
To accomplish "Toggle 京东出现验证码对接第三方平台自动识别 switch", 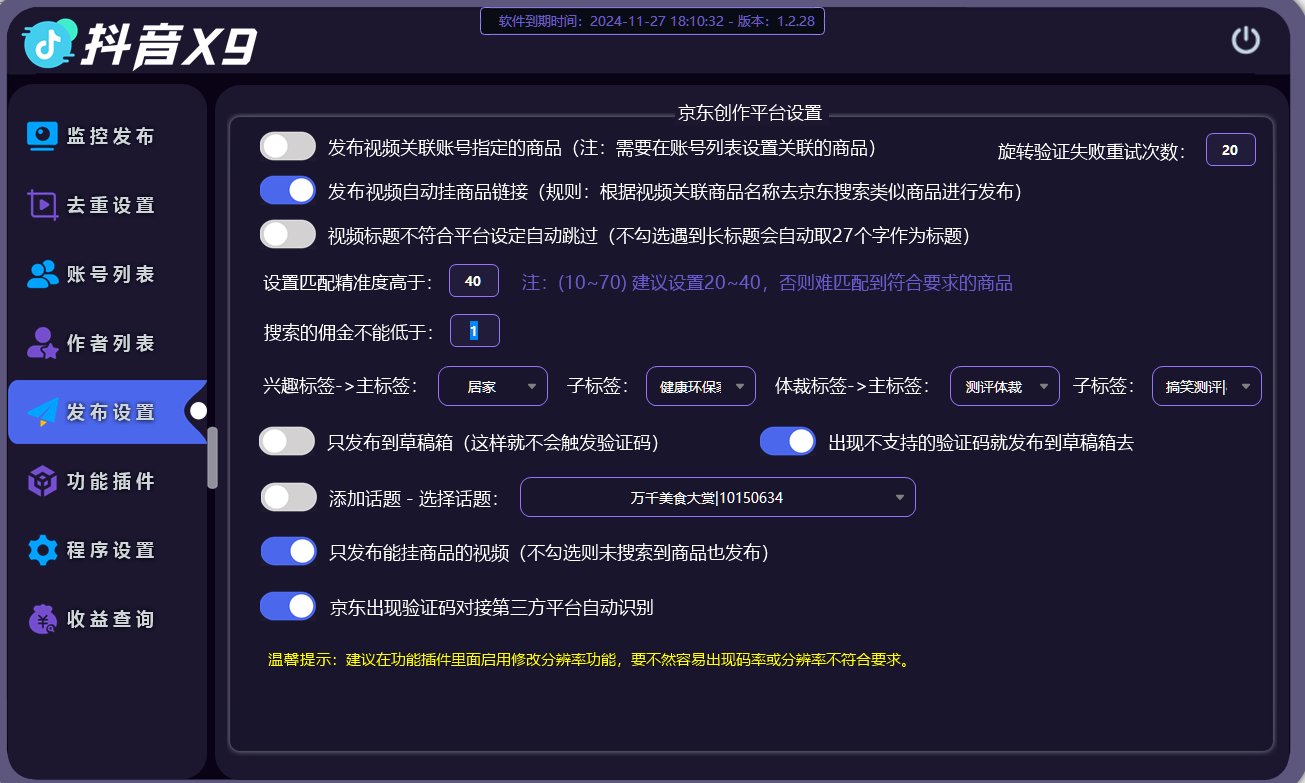I will 288,606.
